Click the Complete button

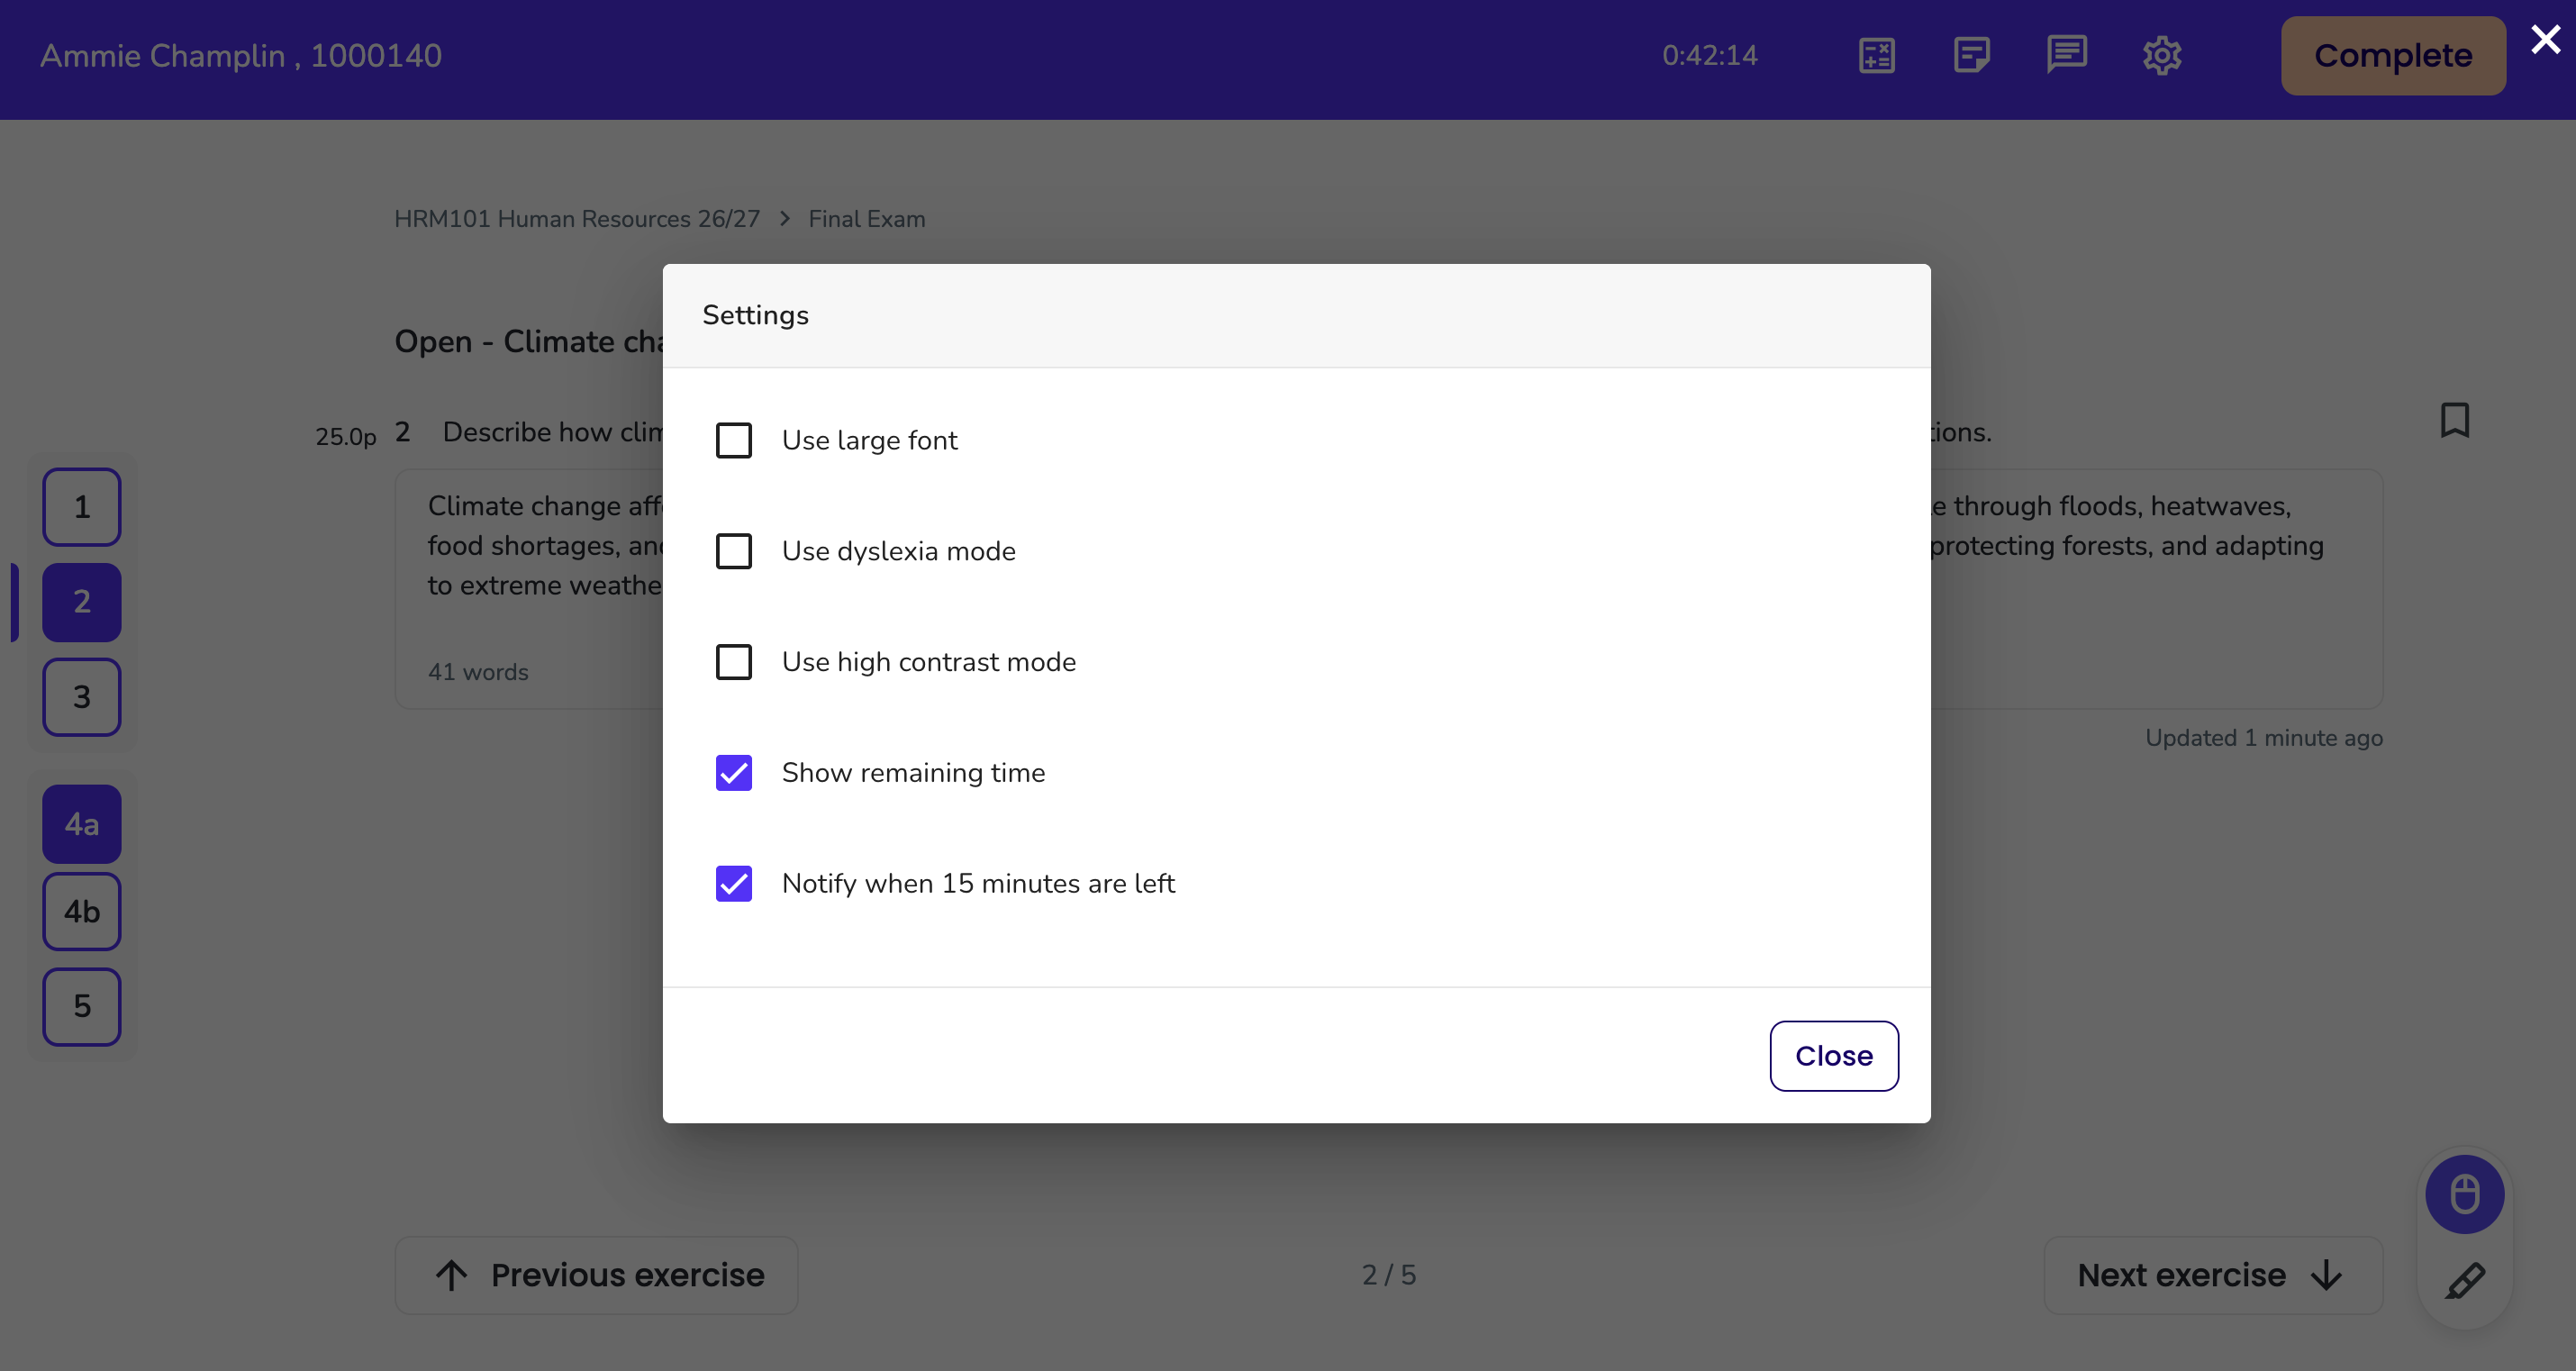[x=2393, y=56]
